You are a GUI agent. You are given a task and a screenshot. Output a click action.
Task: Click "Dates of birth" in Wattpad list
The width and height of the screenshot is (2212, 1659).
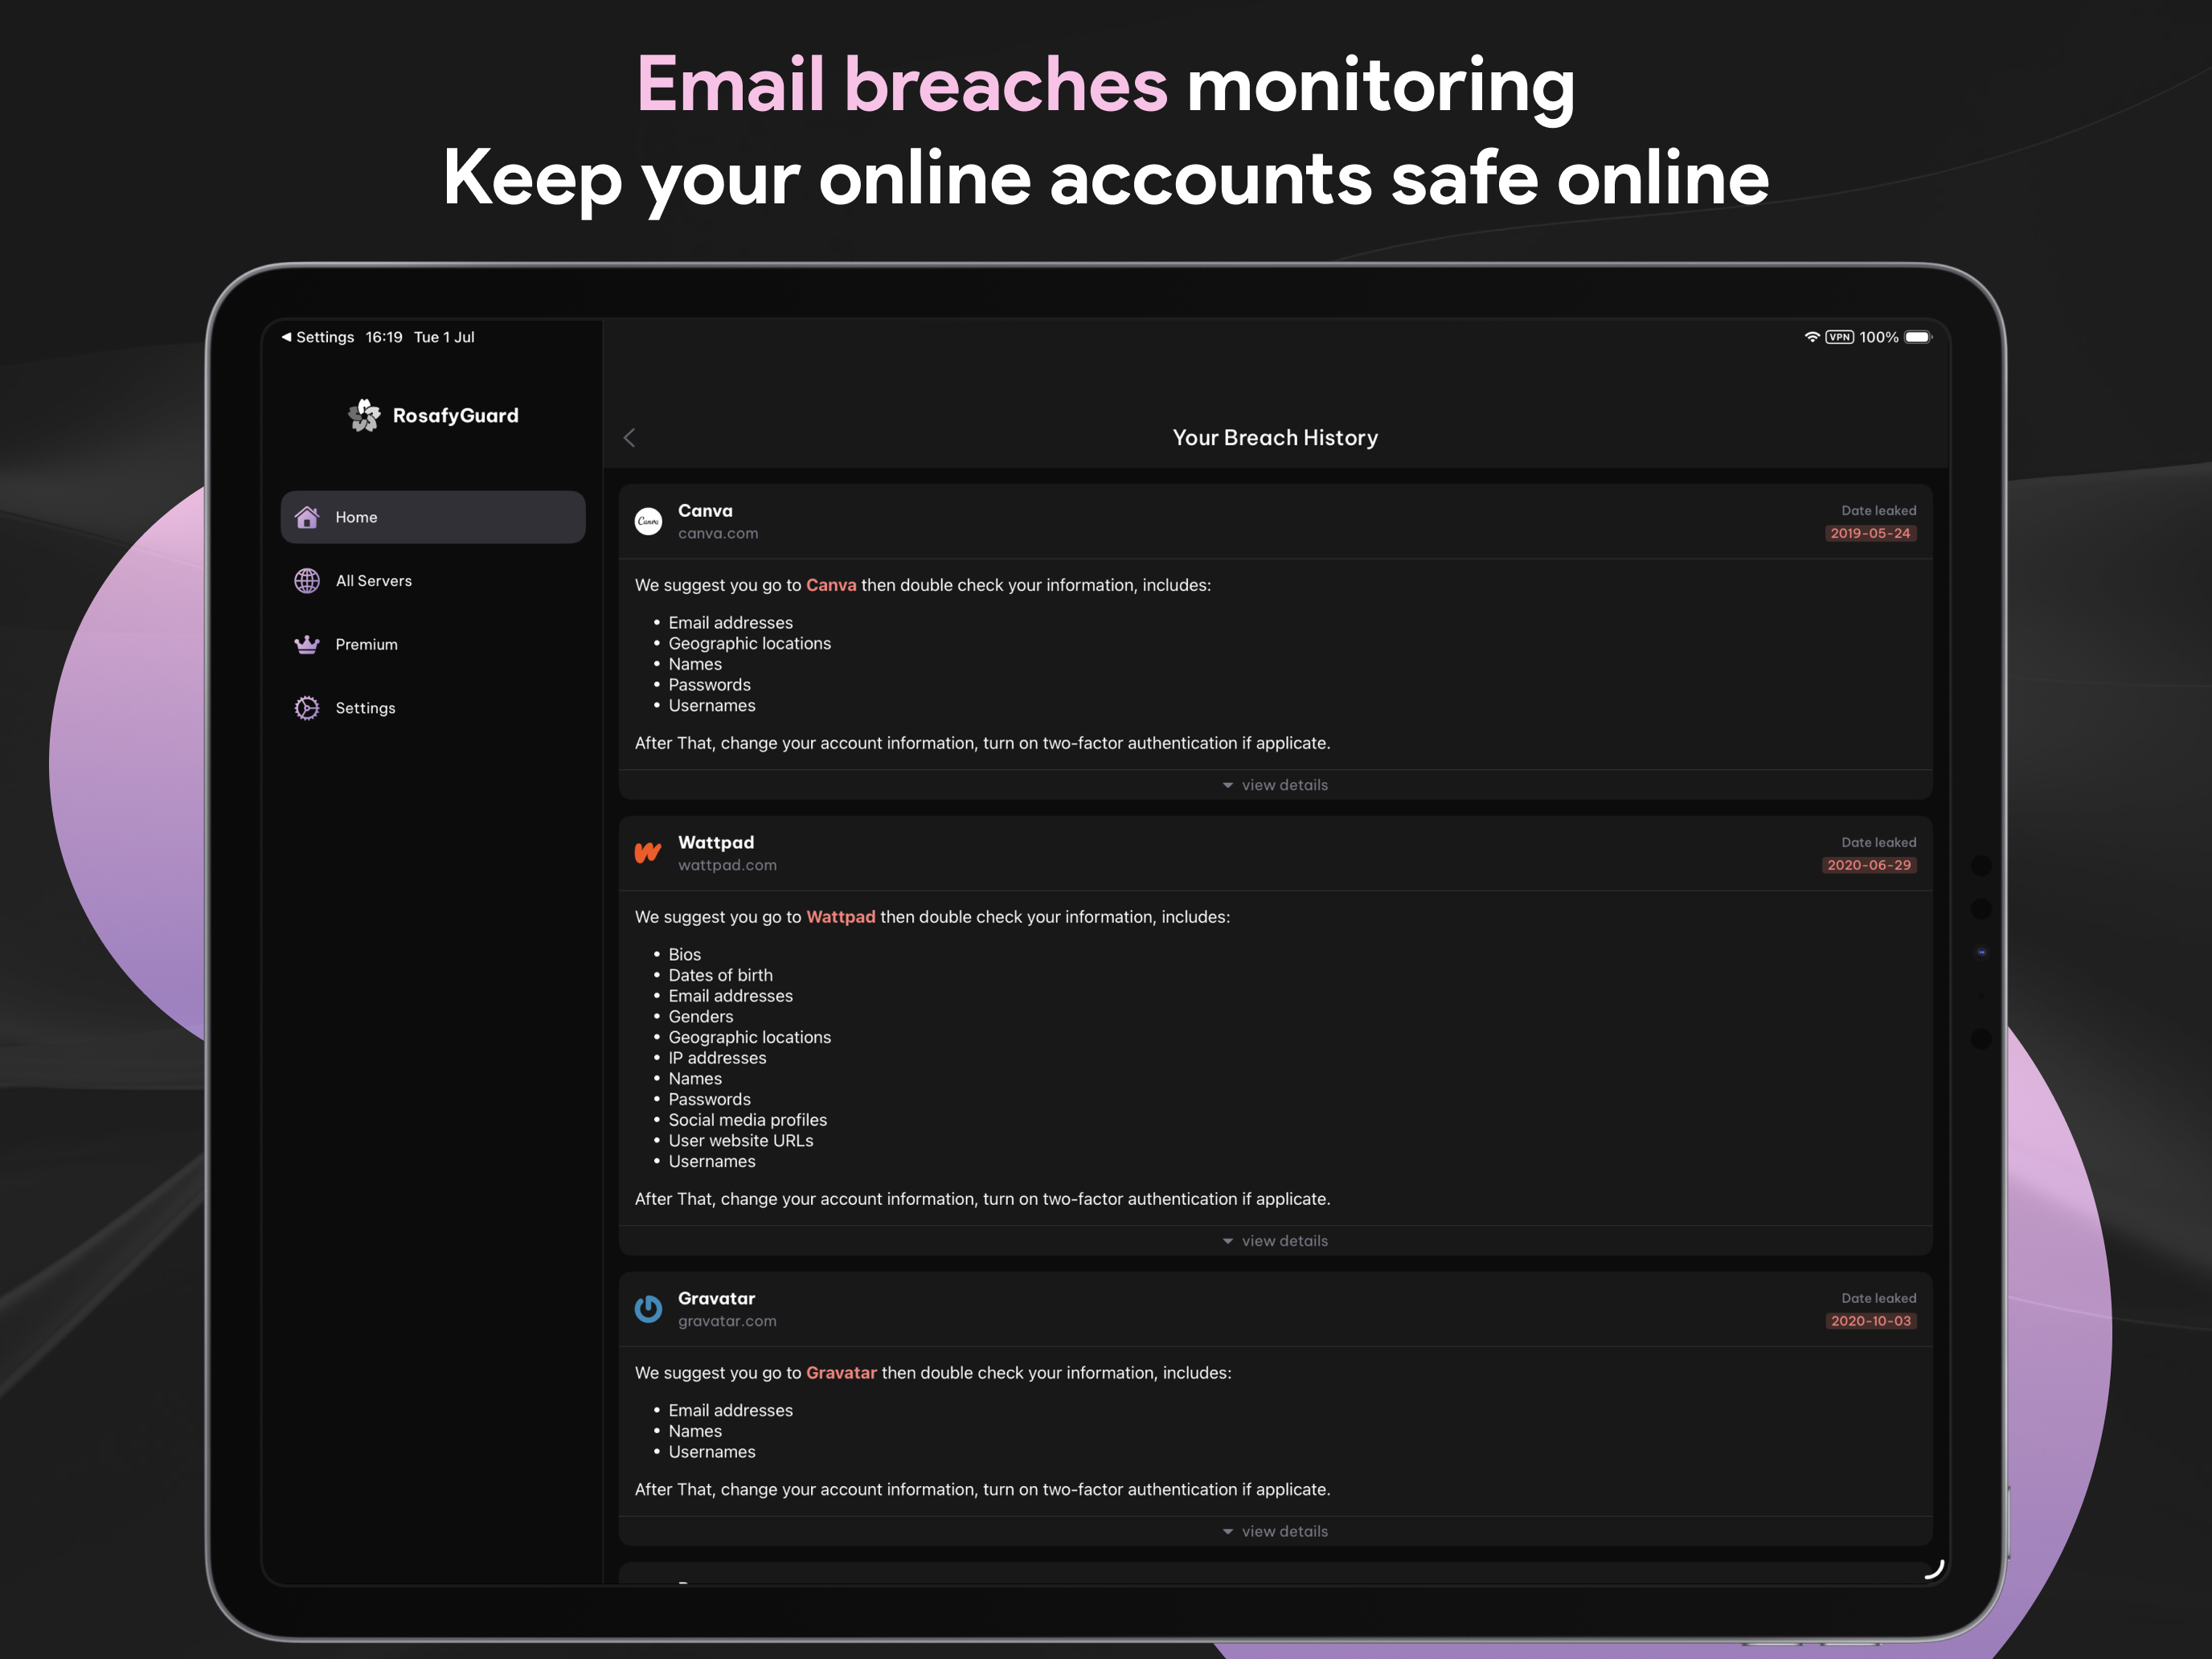point(720,975)
